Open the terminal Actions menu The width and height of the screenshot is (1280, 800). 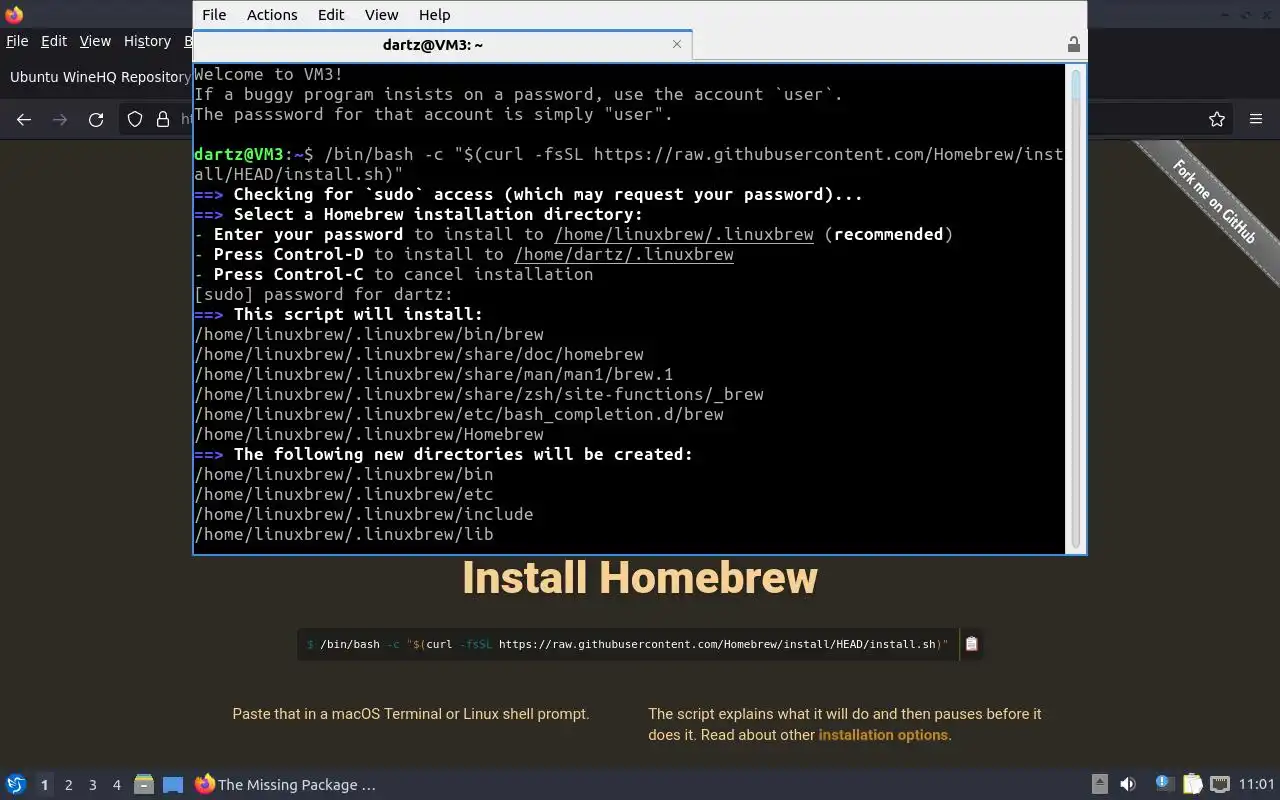(272, 15)
